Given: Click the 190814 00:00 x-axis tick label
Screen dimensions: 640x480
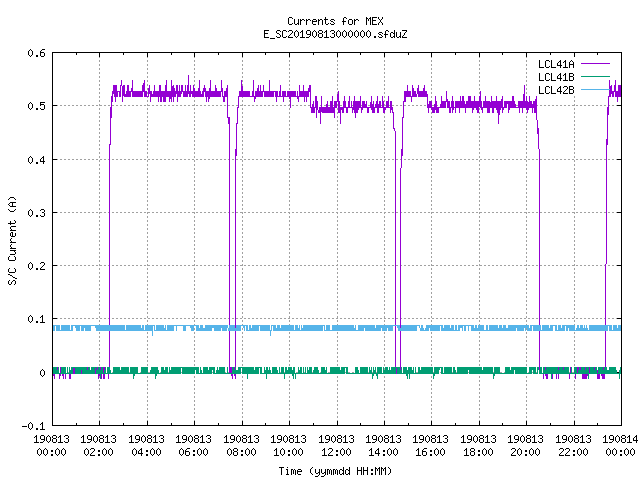Looking at the screenshot, I should pos(620,446).
